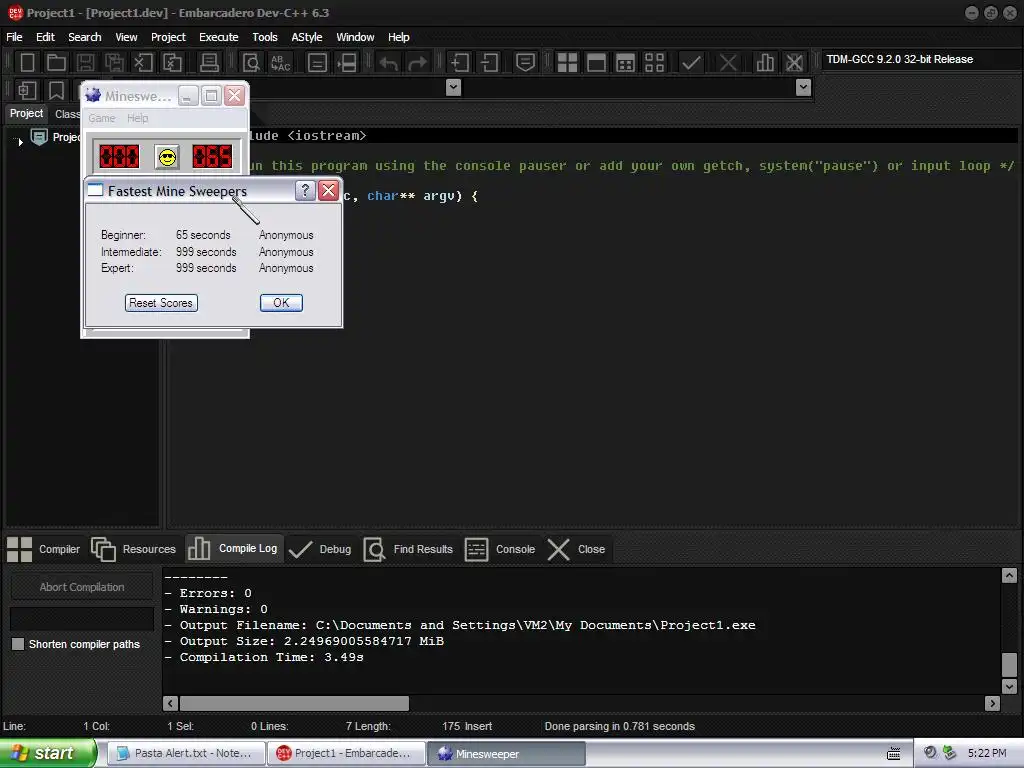Viewport: 1024px width, 768px height.
Task: Open the Execute menu
Action: click(219, 37)
